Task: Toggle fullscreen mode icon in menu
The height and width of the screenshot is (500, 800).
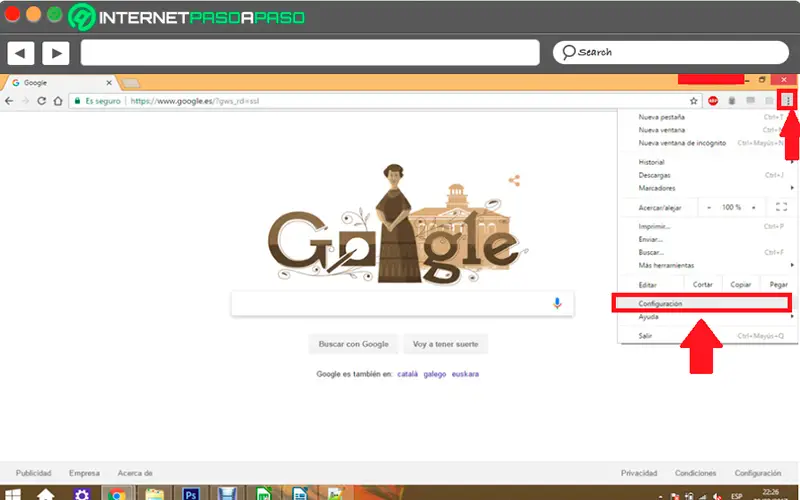Action: click(781, 207)
